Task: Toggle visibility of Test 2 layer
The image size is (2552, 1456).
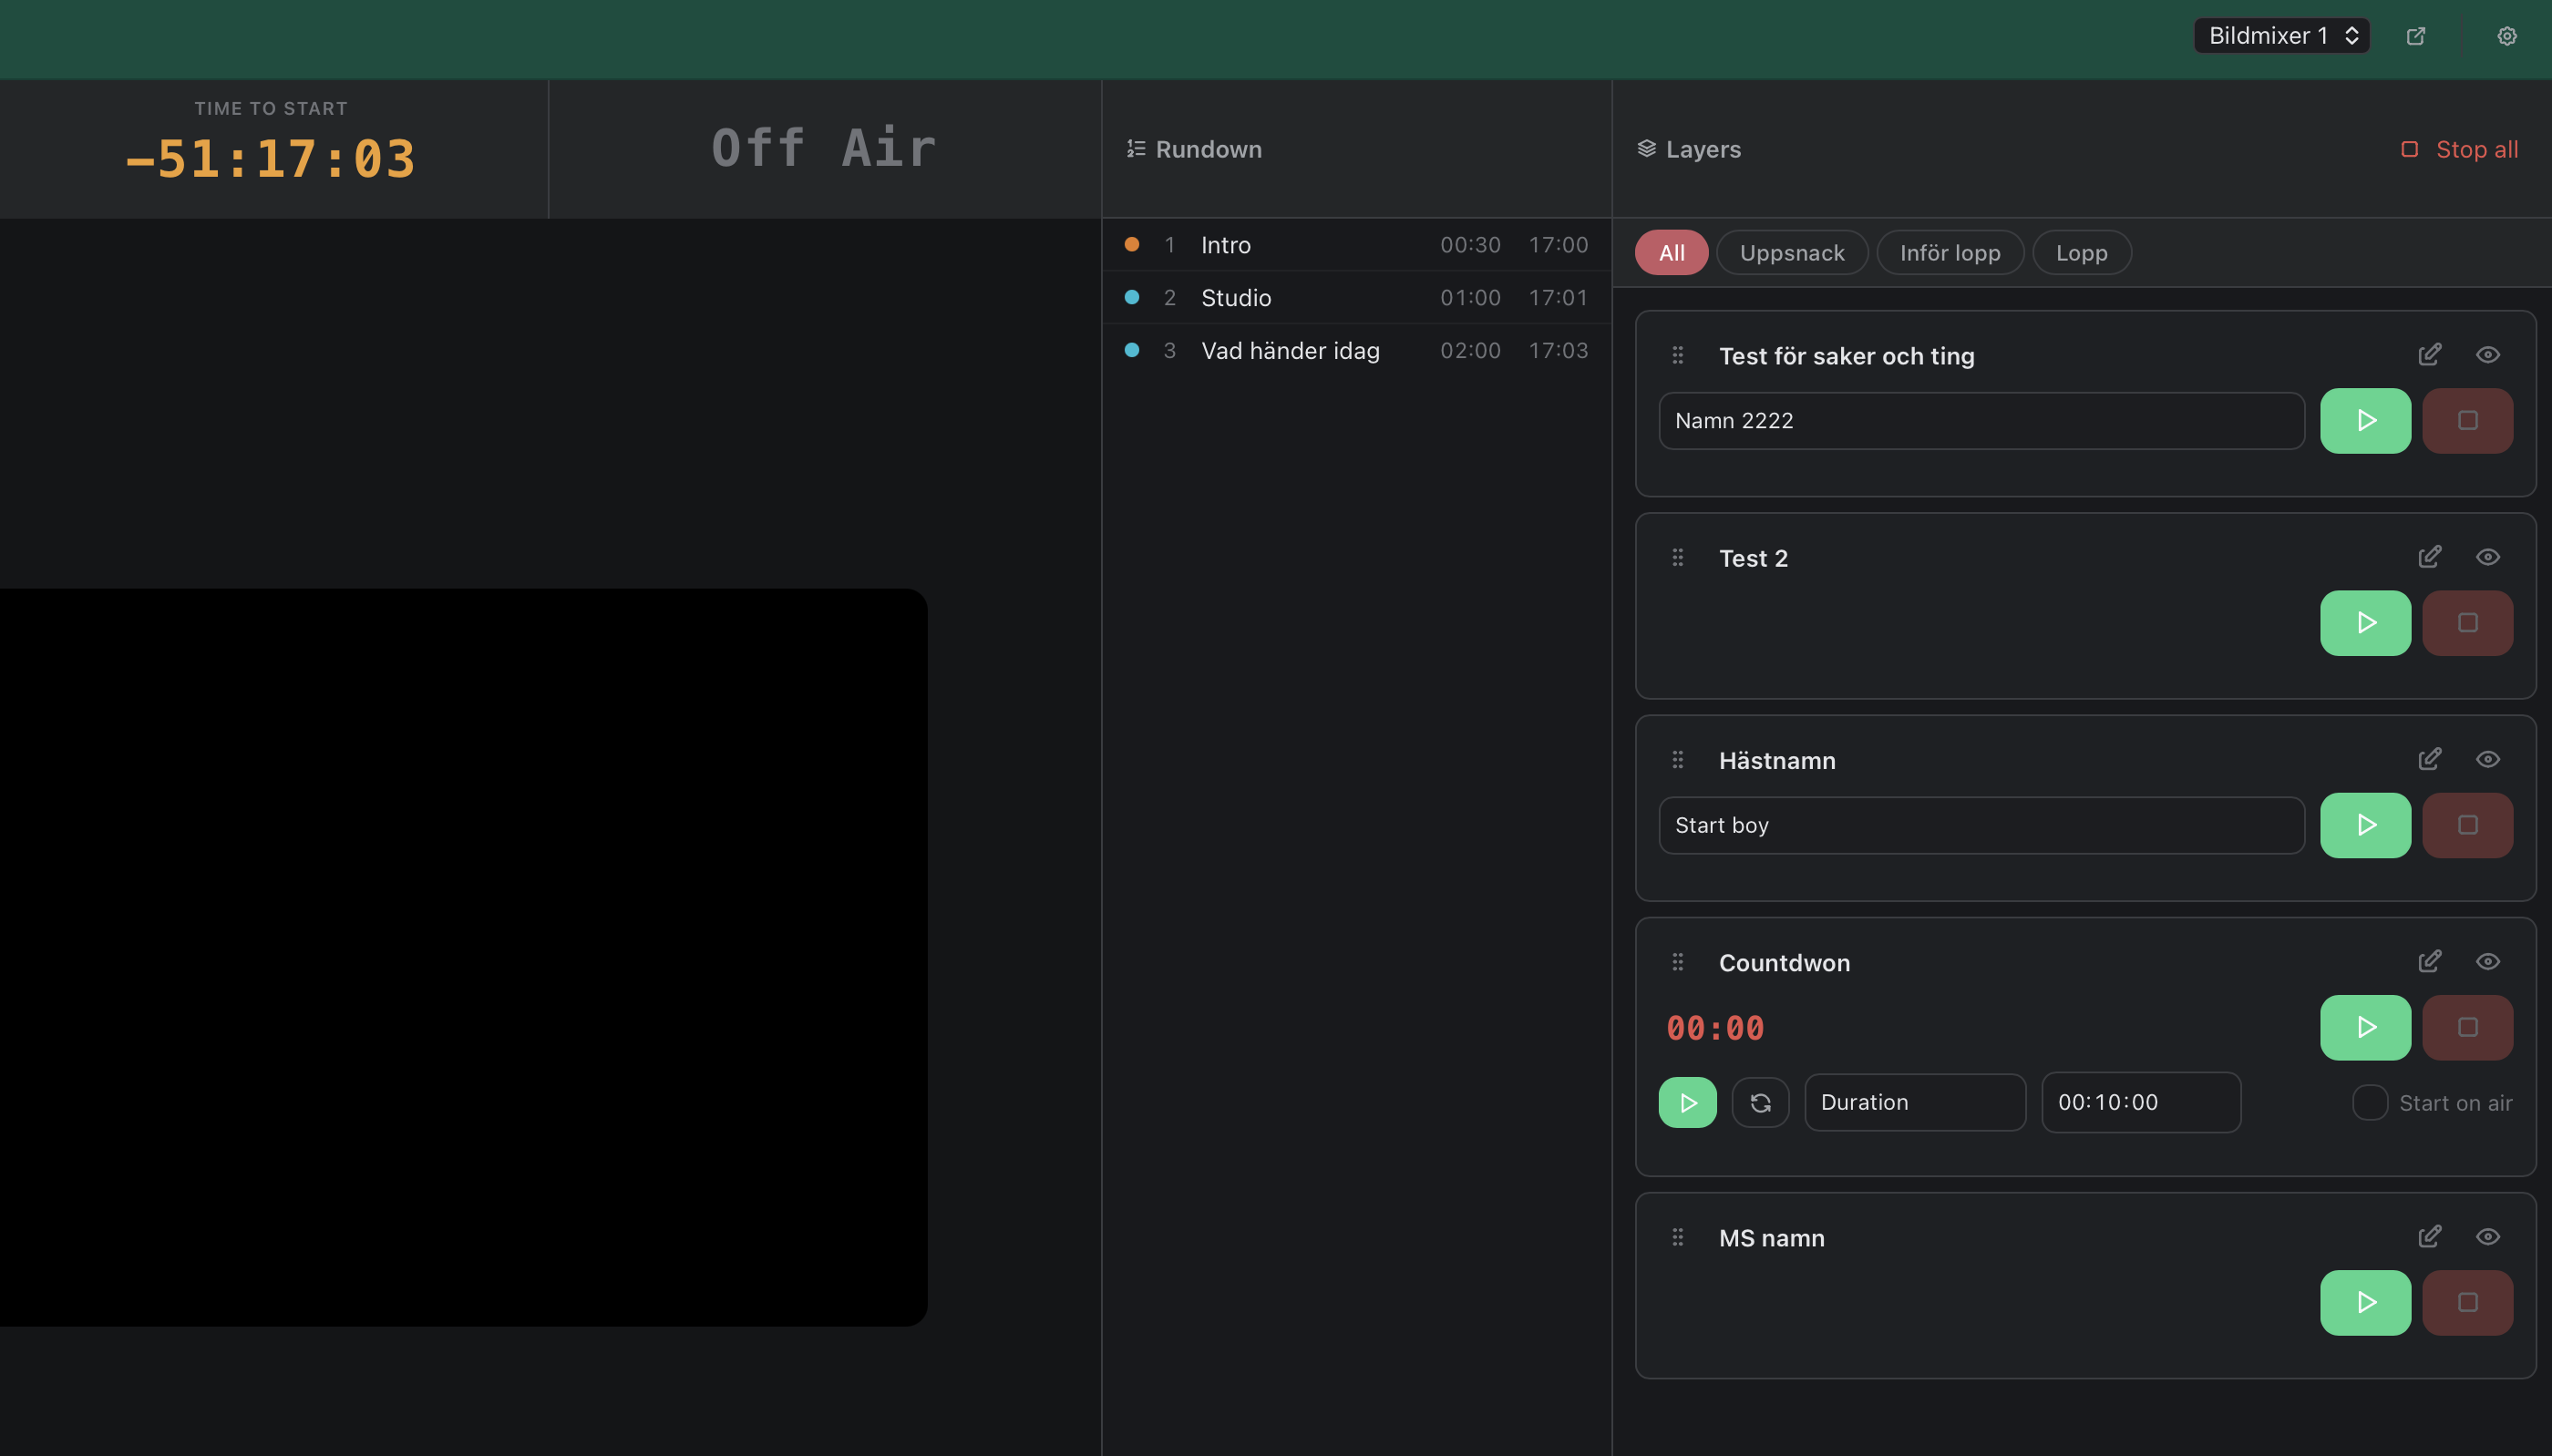Action: 2488,557
